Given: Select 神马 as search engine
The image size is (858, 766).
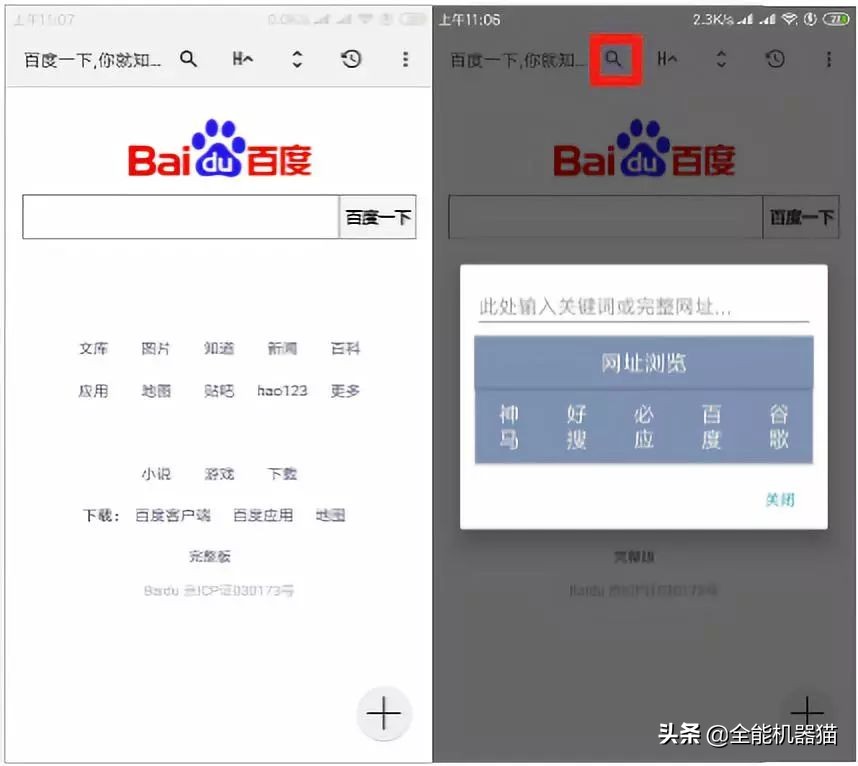Looking at the screenshot, I should pyautogui.click(x=508, y=424).
